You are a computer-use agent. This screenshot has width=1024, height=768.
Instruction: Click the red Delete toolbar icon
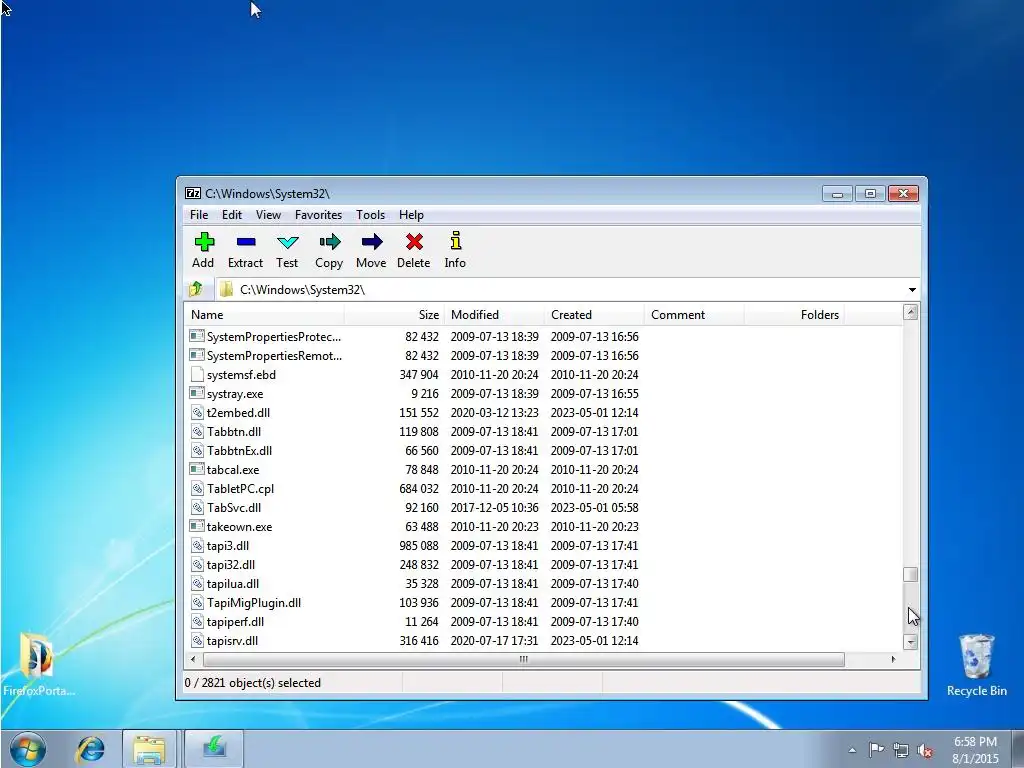tap(414, 242)
